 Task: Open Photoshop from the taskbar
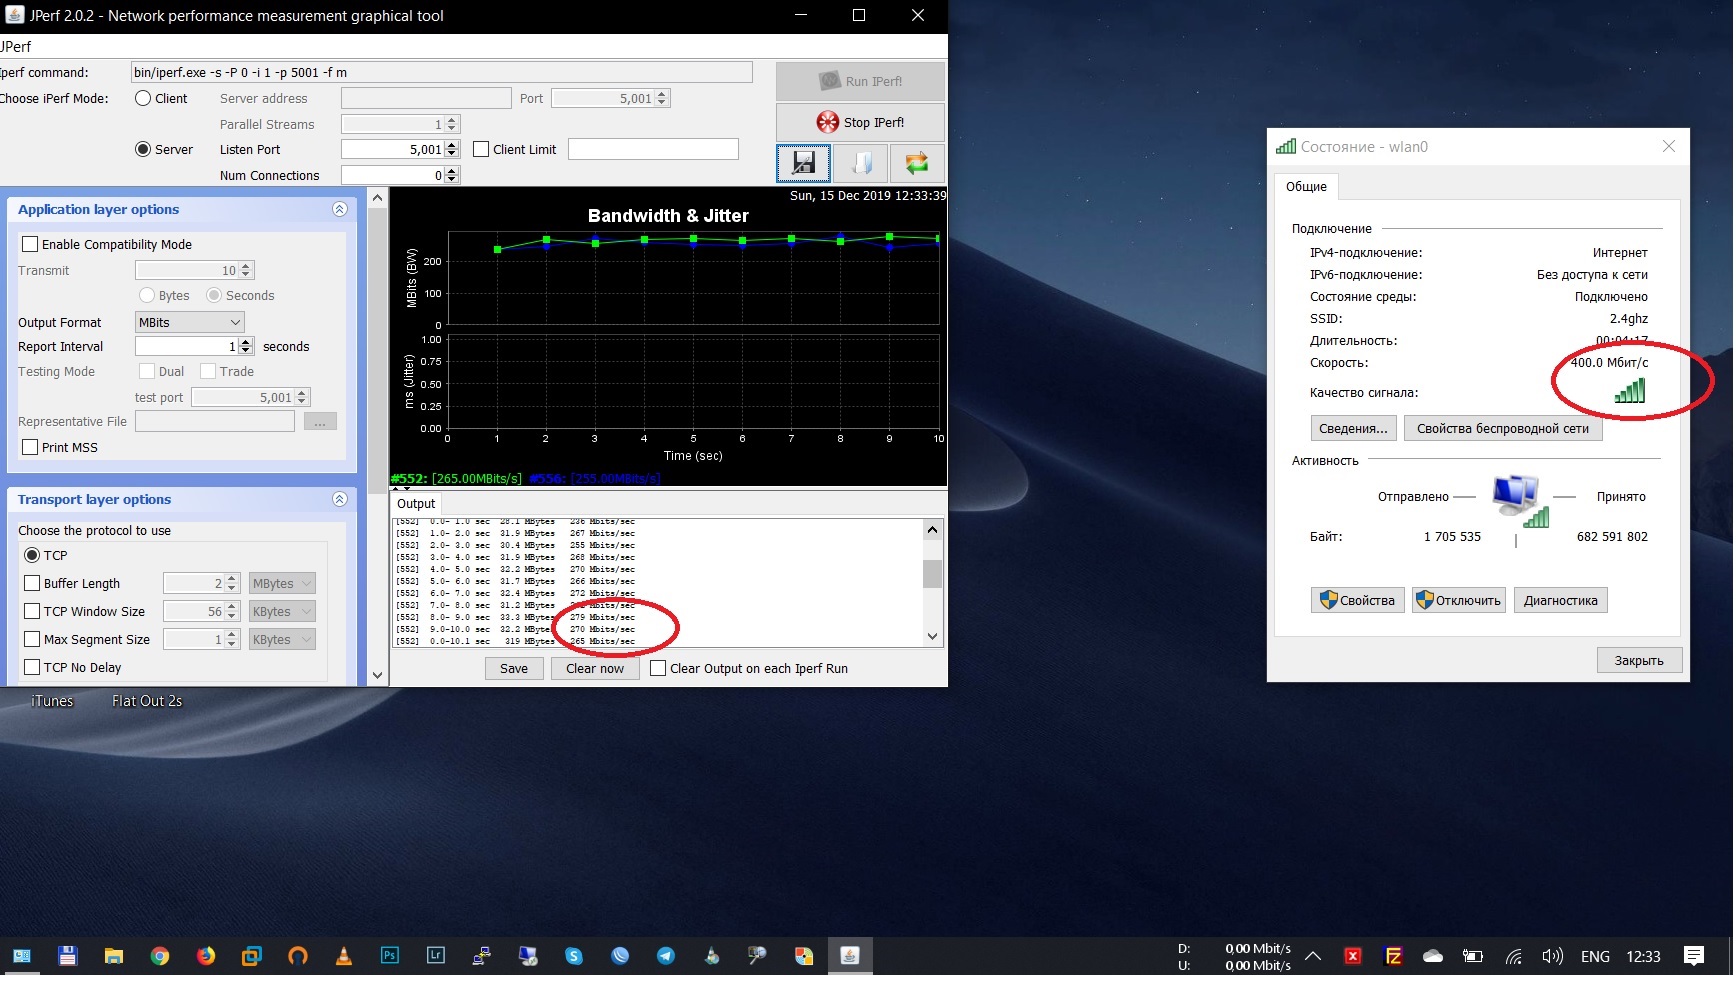tap(389, 956)
